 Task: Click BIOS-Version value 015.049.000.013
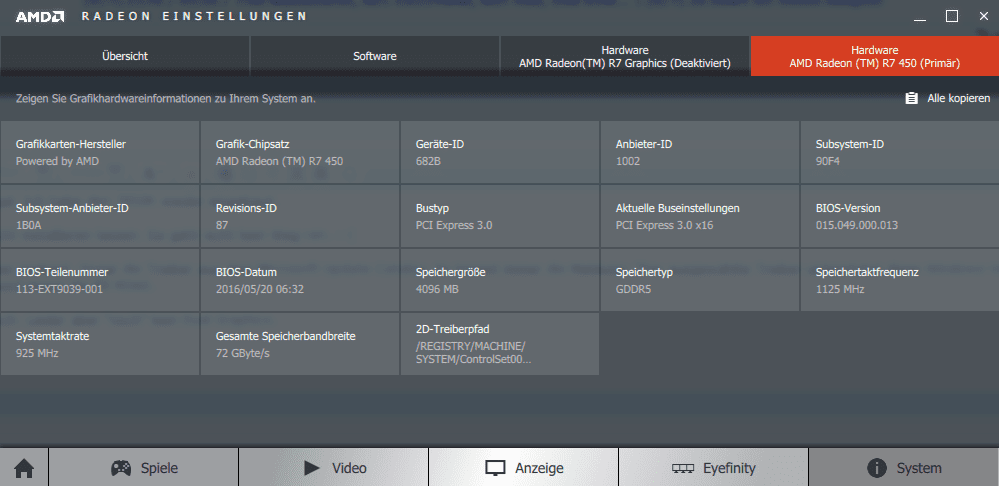857,225
